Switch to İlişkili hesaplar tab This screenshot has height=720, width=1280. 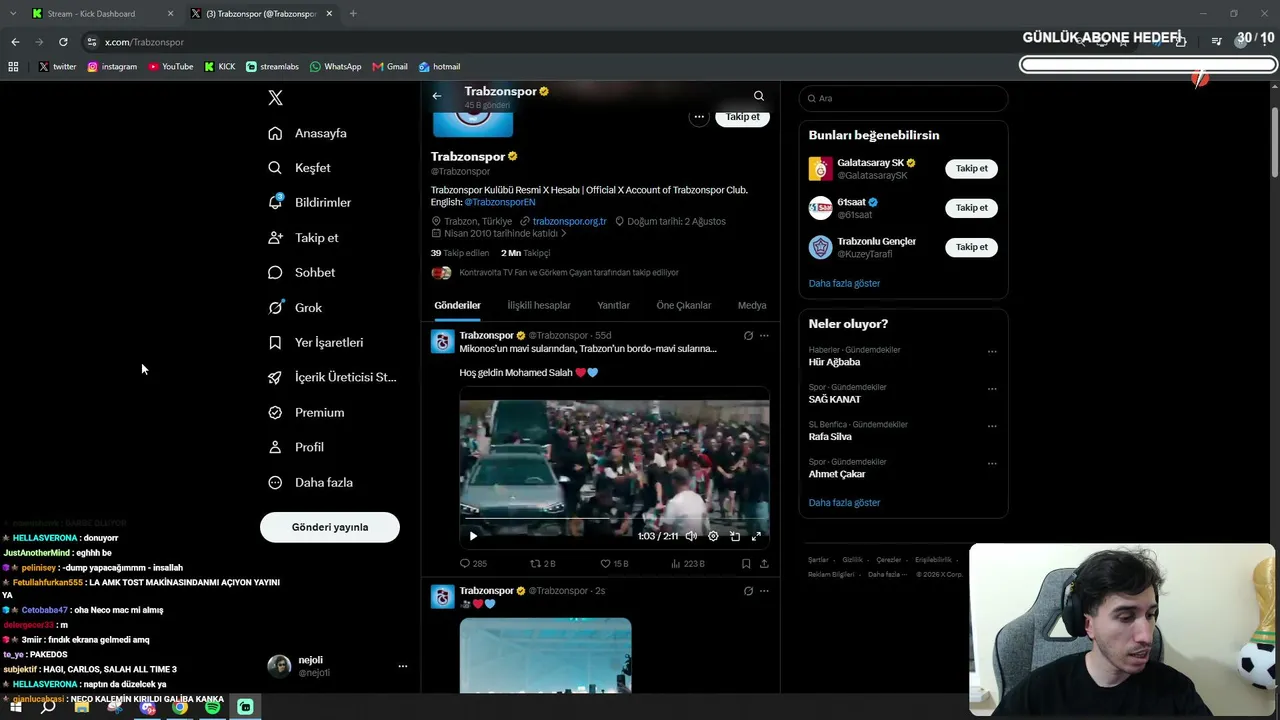pos(539,305)
